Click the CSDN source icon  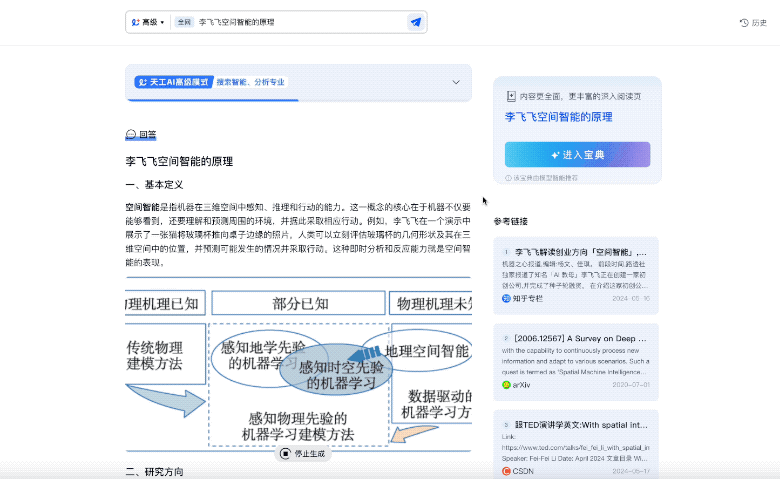click(x=506, y=471)
